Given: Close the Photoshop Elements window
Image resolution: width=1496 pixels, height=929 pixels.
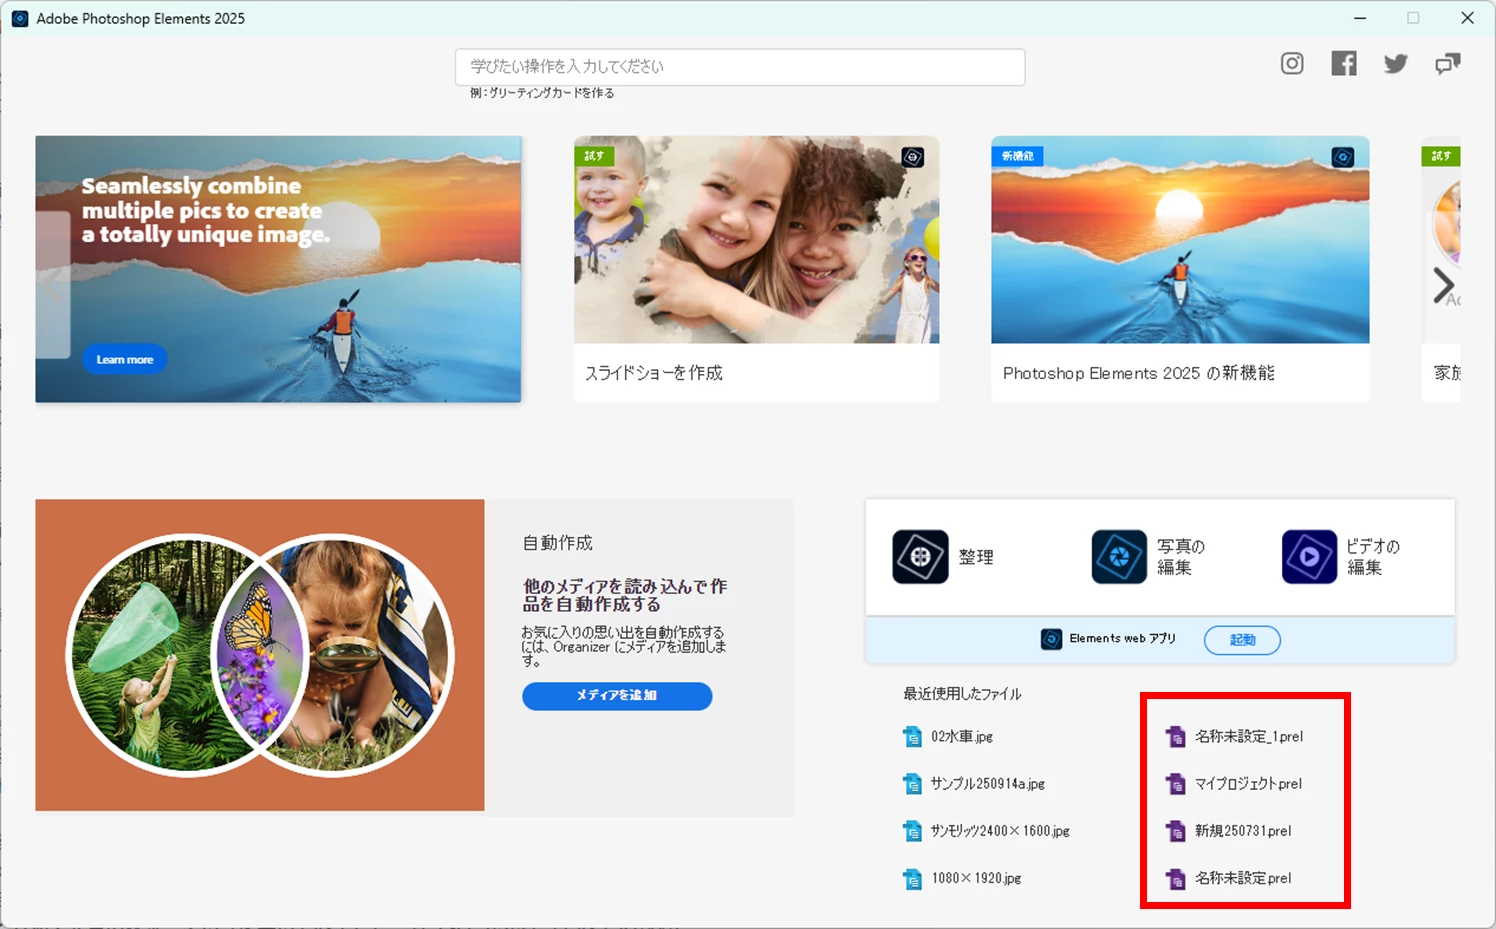Looking at the screenshot, I should [1467, 18].
